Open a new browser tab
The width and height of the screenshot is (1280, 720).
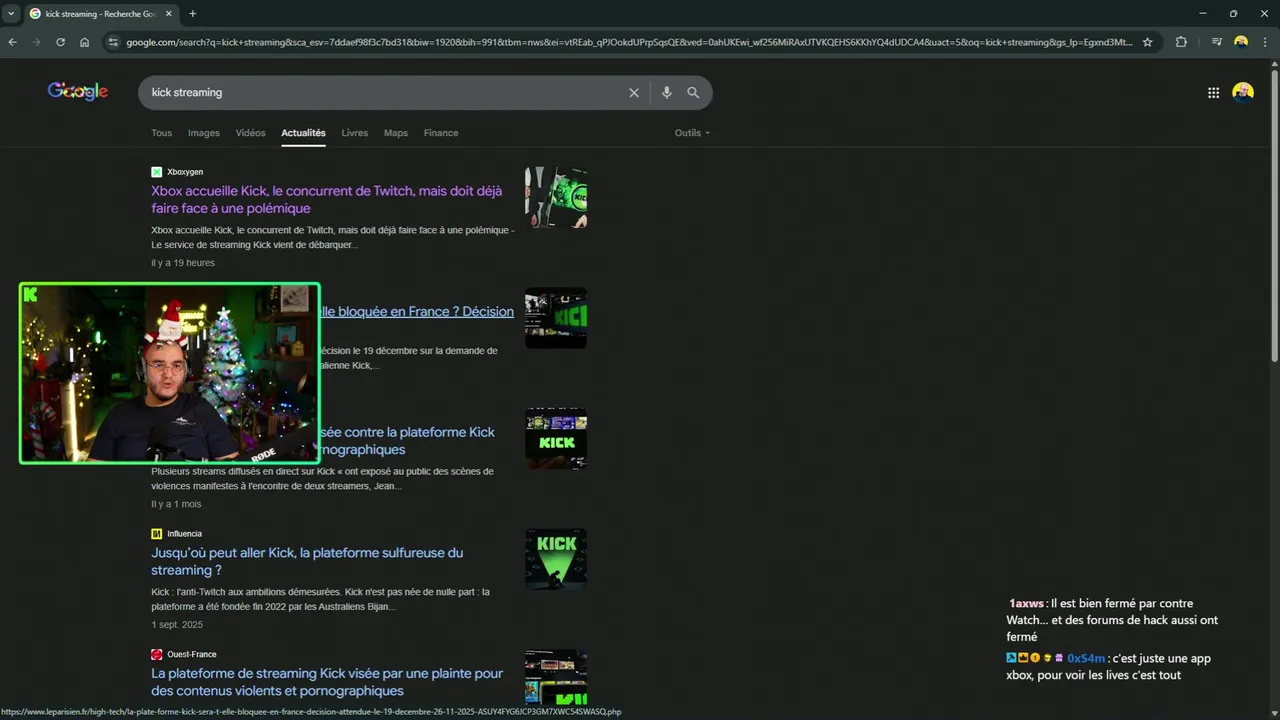[192, 14]
